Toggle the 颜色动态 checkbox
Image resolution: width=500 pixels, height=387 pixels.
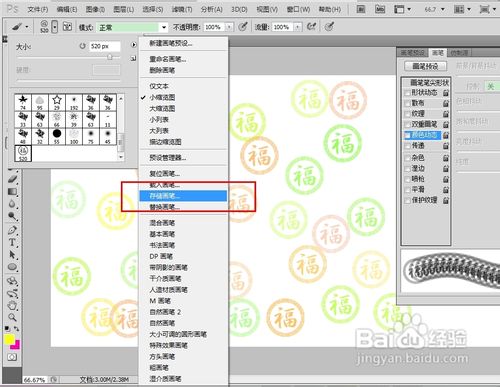(407, 135)
